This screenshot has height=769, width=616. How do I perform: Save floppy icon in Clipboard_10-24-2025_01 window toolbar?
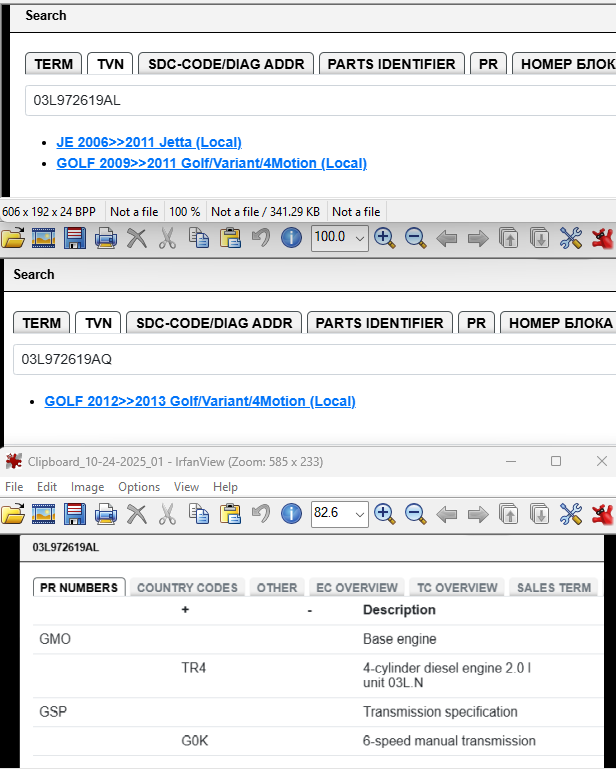pyautogui.click(x=75, y=514)
